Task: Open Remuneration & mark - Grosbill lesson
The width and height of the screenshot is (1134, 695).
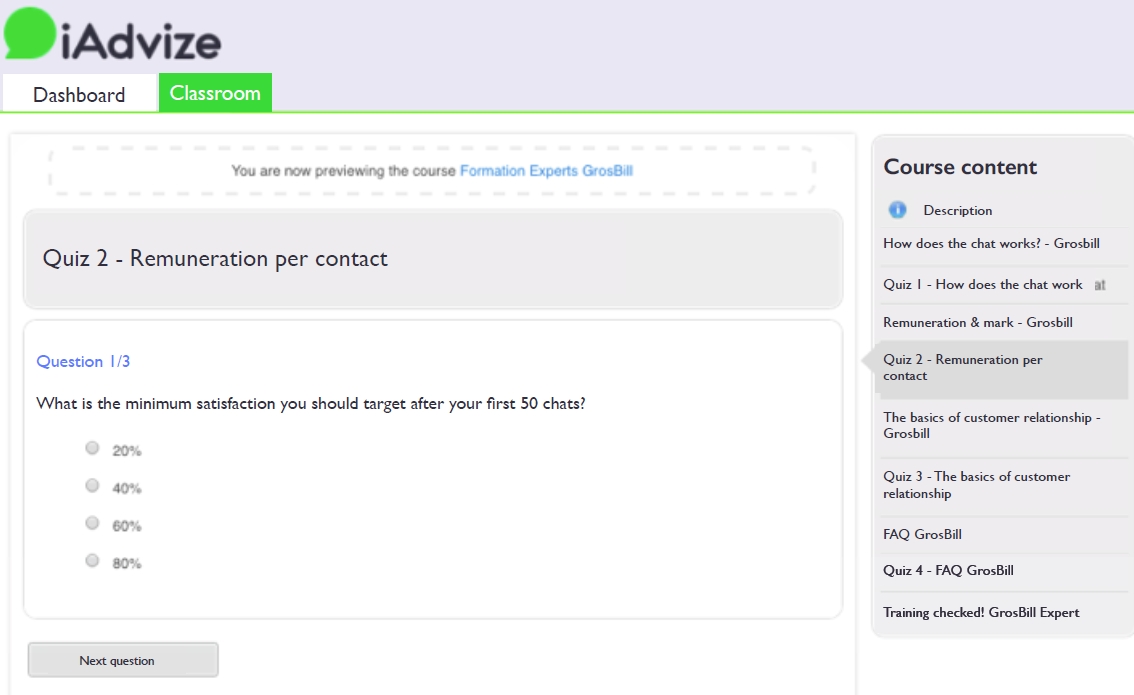Action: point(977,323)
